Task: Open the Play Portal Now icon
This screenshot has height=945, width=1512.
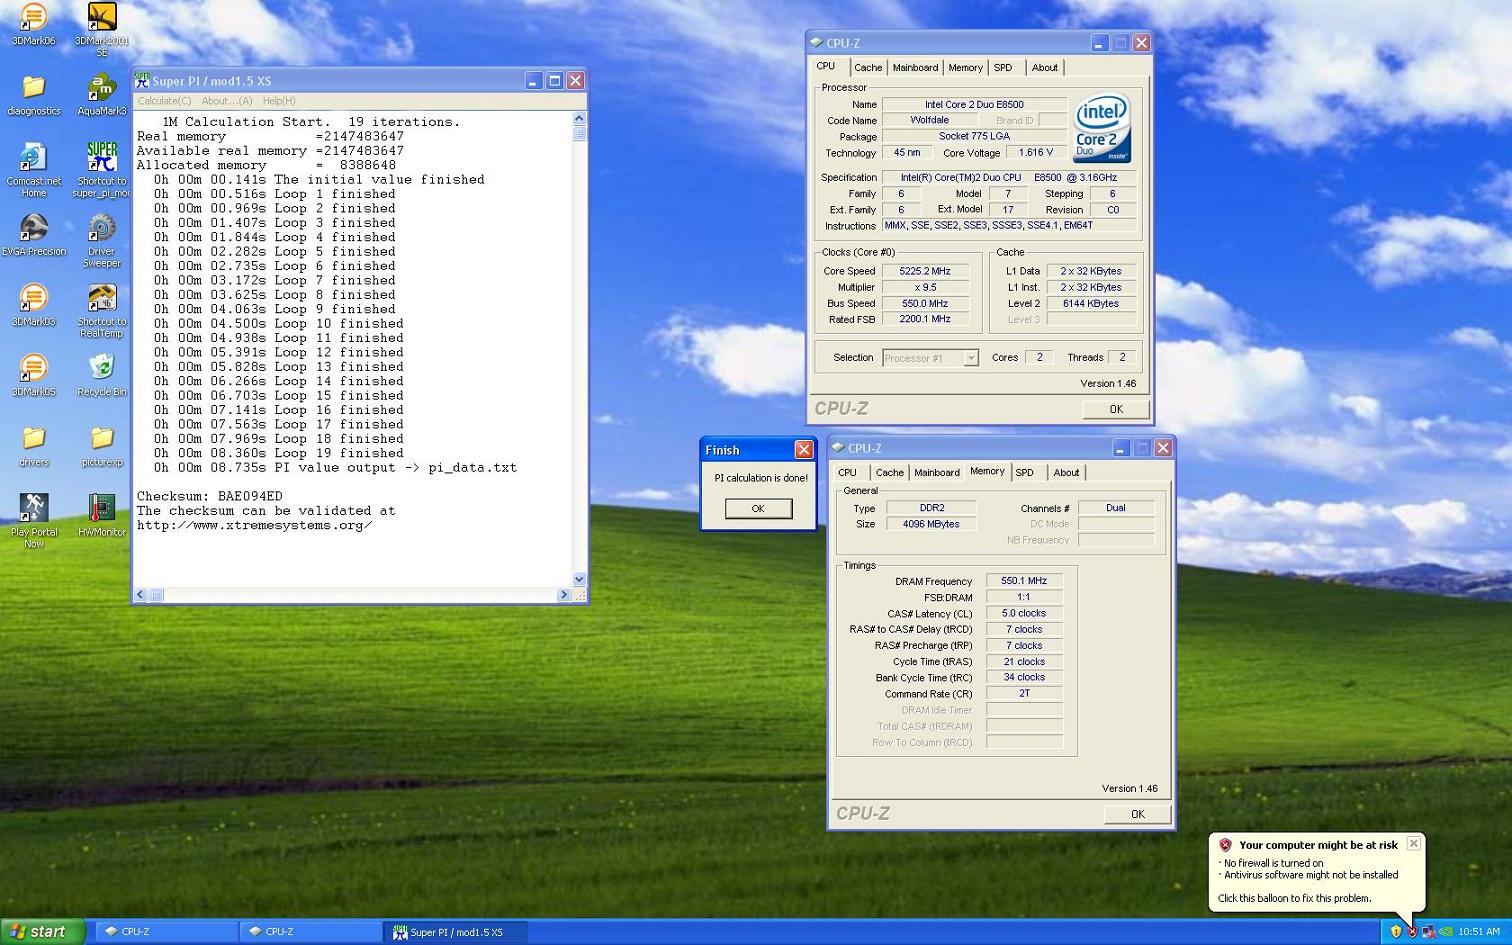Action: pos(34,520)
